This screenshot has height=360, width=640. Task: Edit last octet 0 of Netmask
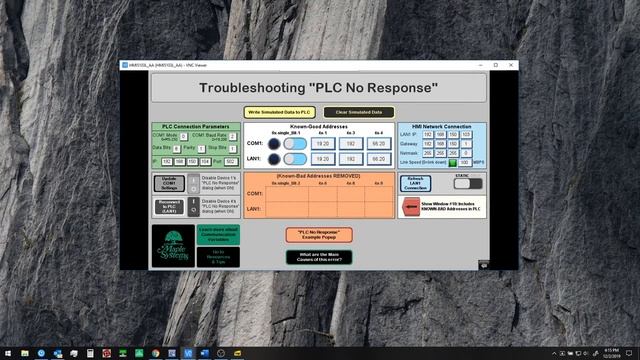pos(466,153)
